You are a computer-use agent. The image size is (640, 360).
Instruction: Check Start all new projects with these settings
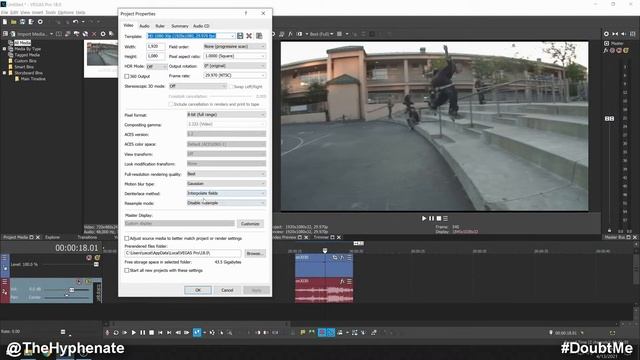coord(127,271)
